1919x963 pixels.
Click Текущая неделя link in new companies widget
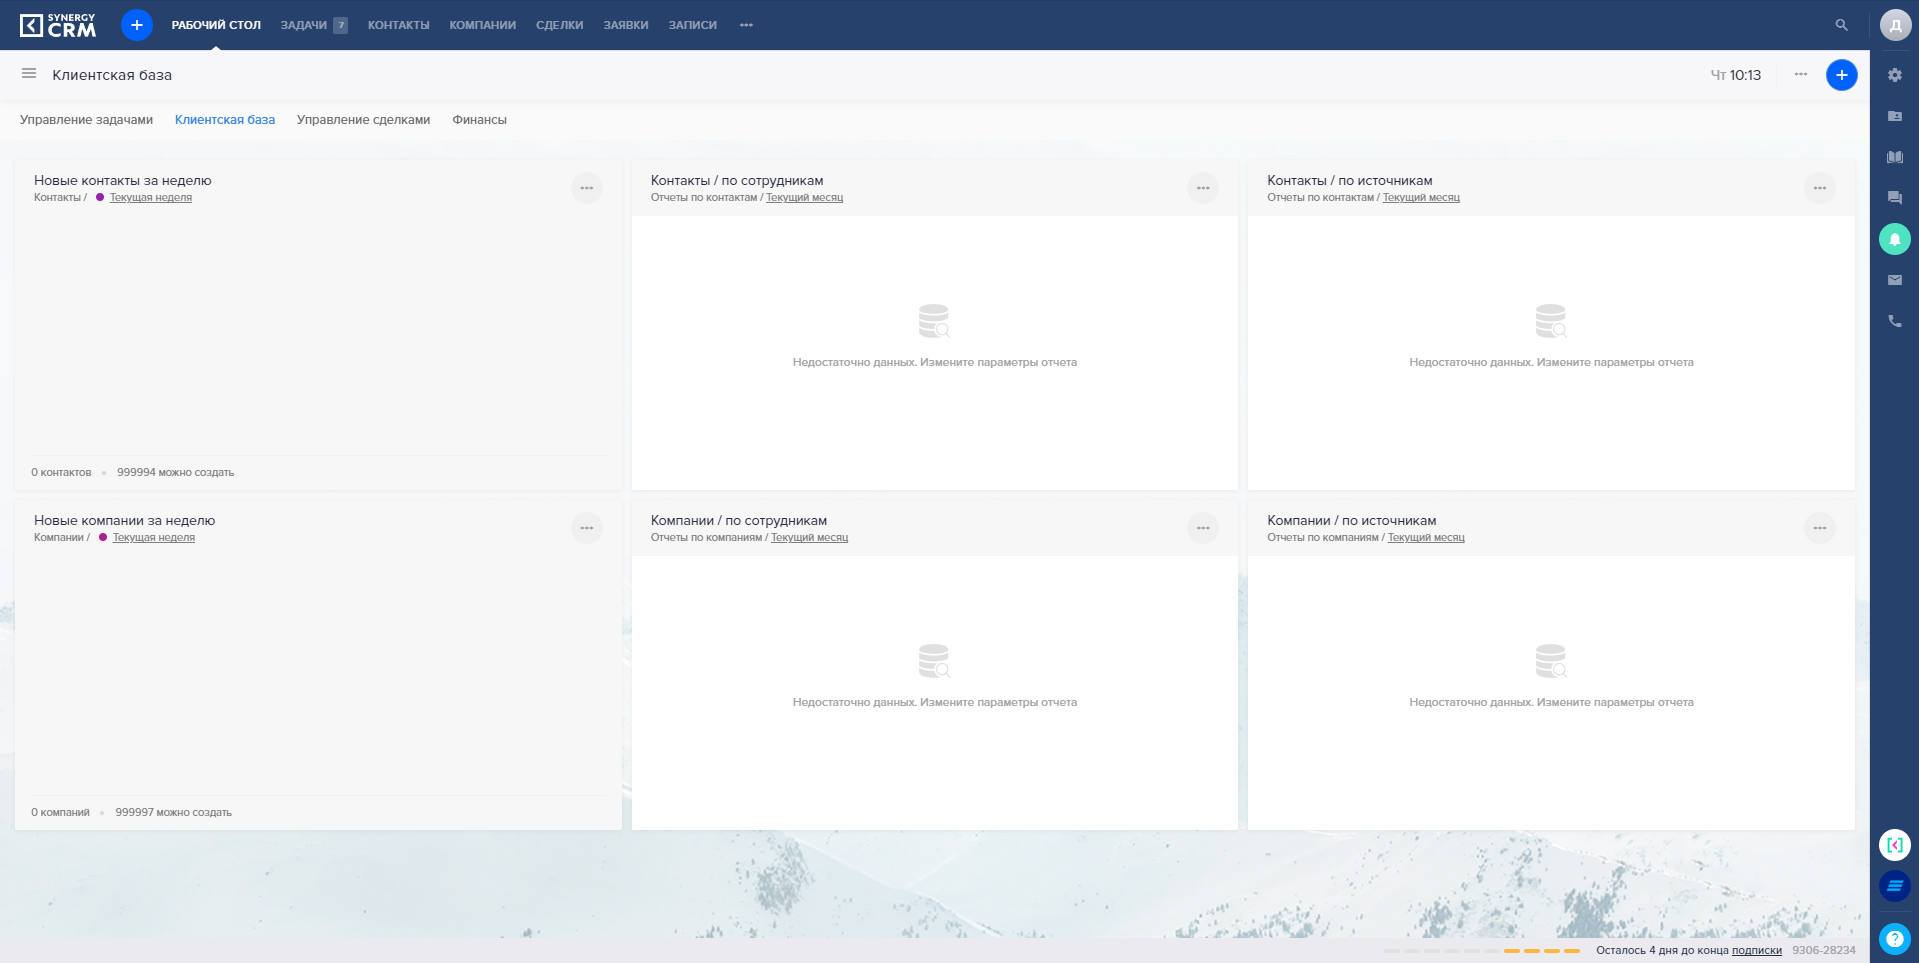[154, 538]
